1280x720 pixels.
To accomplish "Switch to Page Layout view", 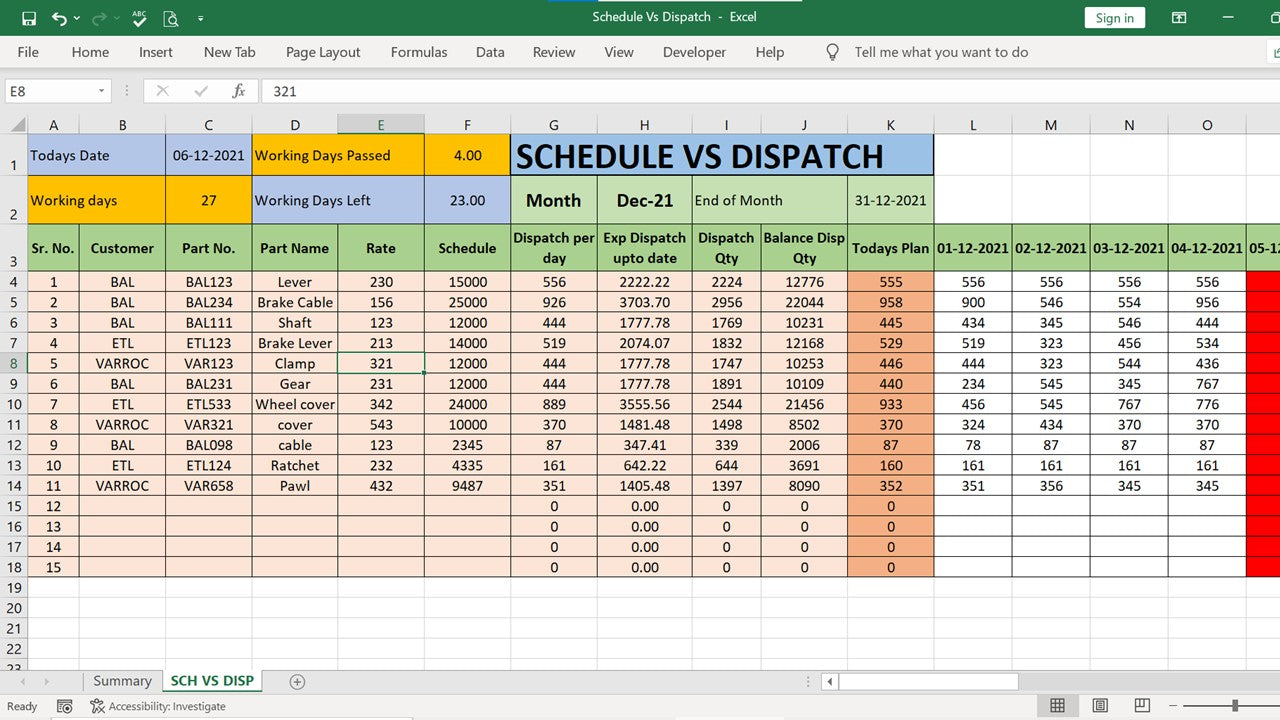I will pyautogui.click(x=1098, y=706).
